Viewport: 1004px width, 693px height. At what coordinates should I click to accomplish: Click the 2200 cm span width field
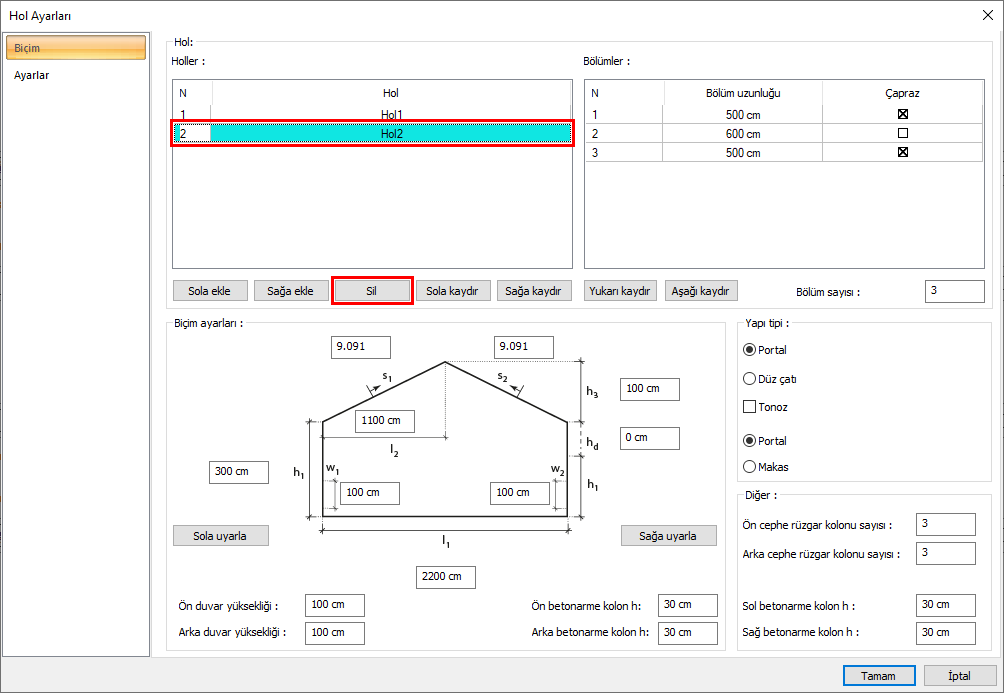[445, 577]
